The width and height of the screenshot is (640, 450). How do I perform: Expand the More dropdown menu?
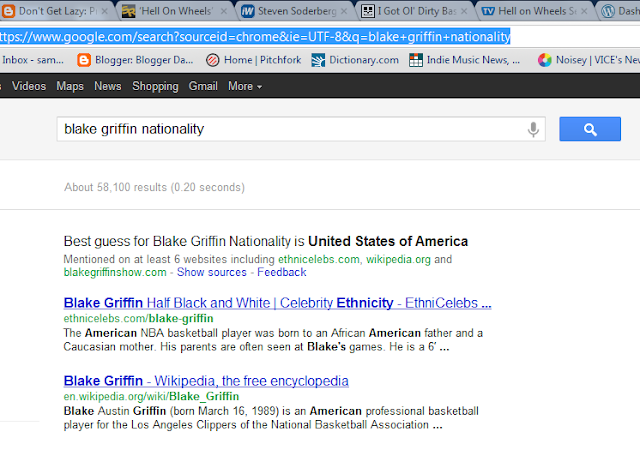[245, 86]
